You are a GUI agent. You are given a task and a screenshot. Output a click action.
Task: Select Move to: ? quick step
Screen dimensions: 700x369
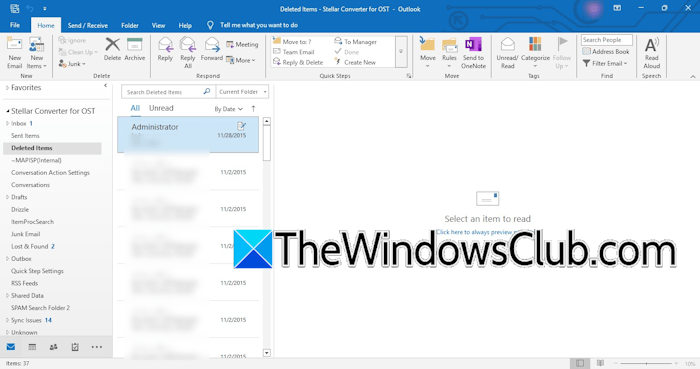click(x=292, y=41)
